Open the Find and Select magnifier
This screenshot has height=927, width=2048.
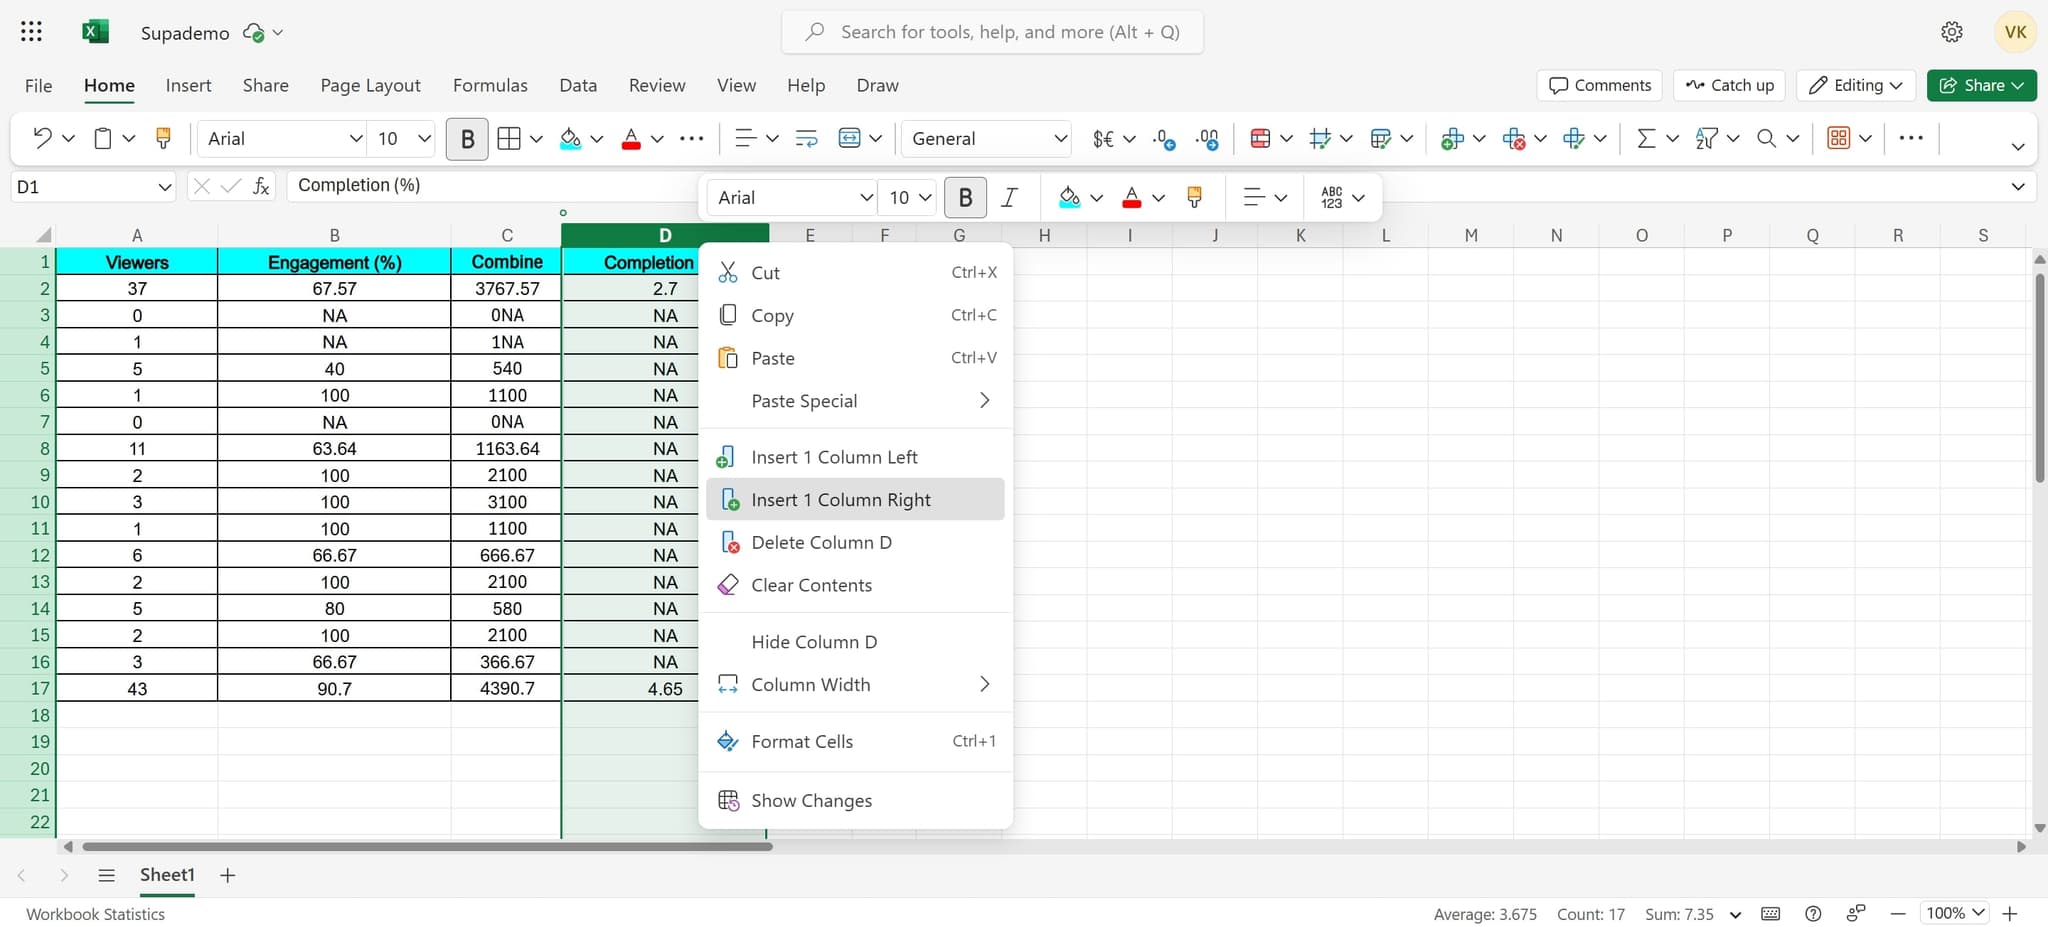click(x=1767, y=138)
